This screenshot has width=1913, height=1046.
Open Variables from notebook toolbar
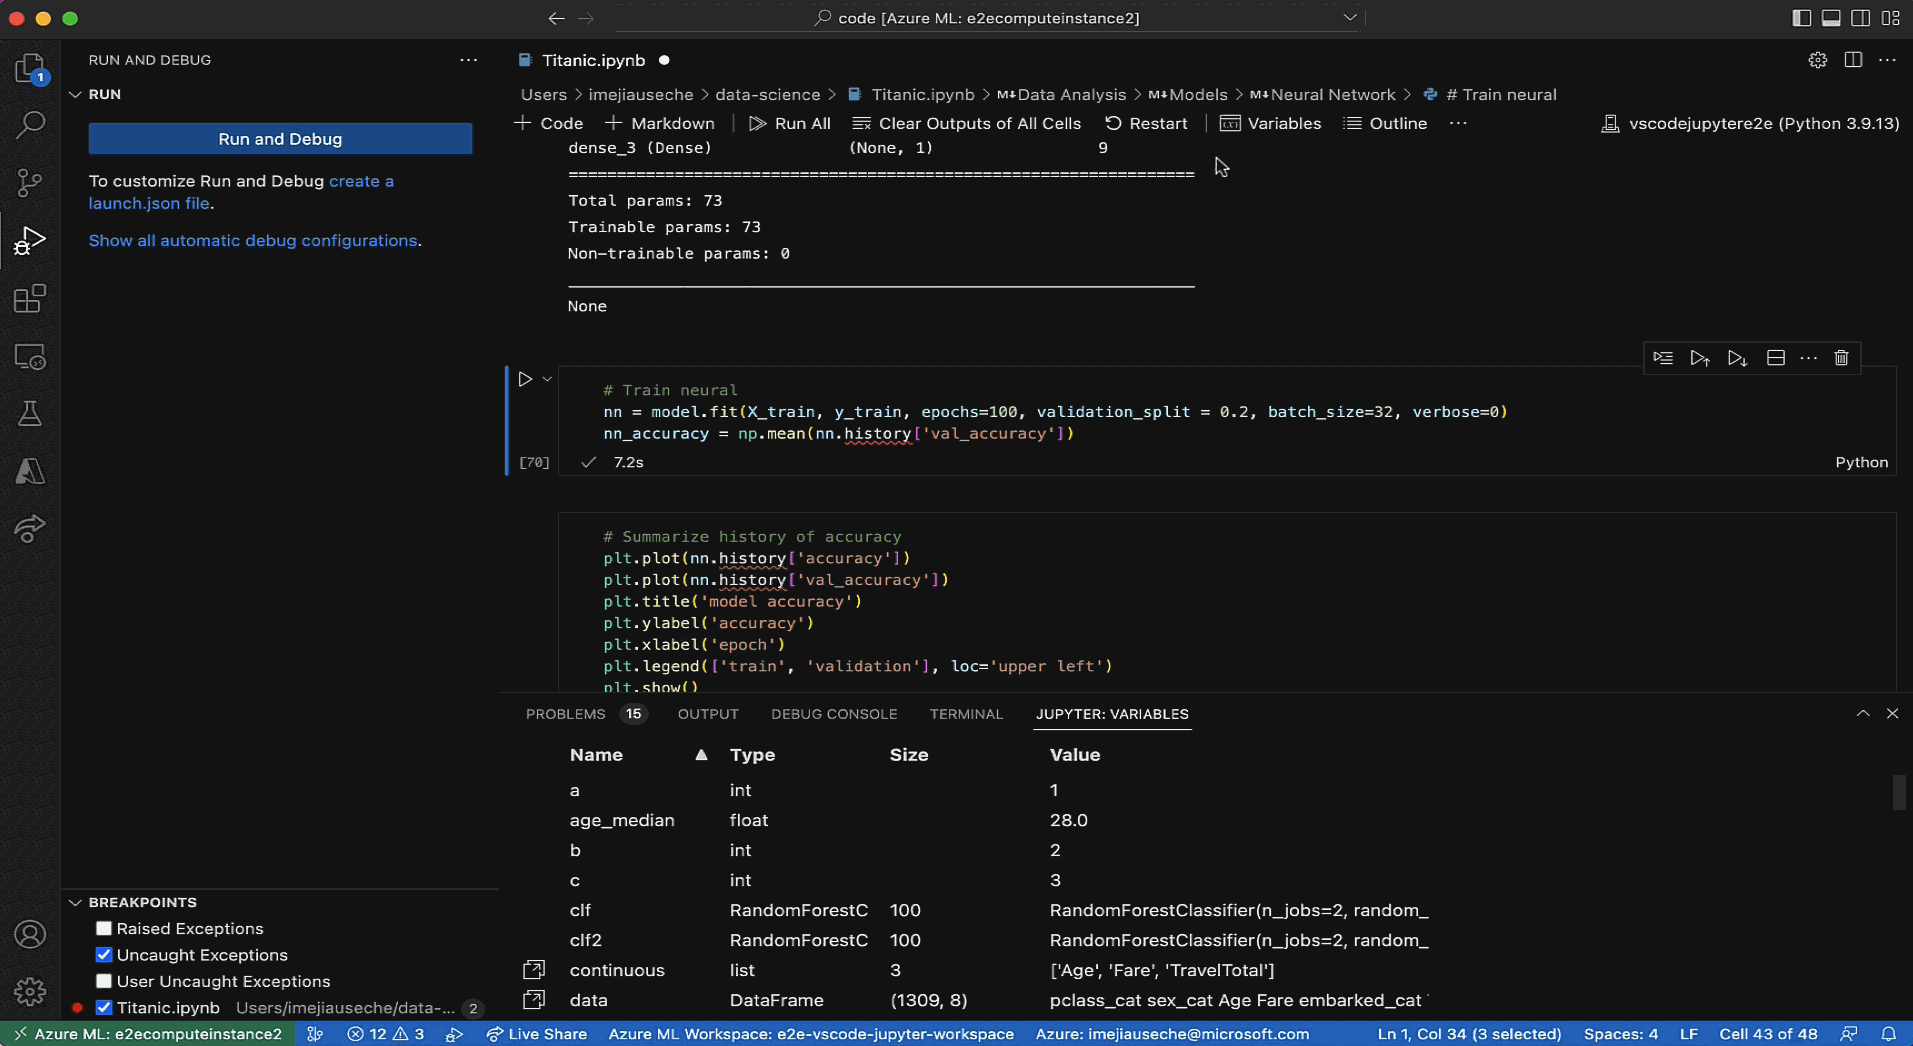pyautogui.click(x=1271, y=123)
